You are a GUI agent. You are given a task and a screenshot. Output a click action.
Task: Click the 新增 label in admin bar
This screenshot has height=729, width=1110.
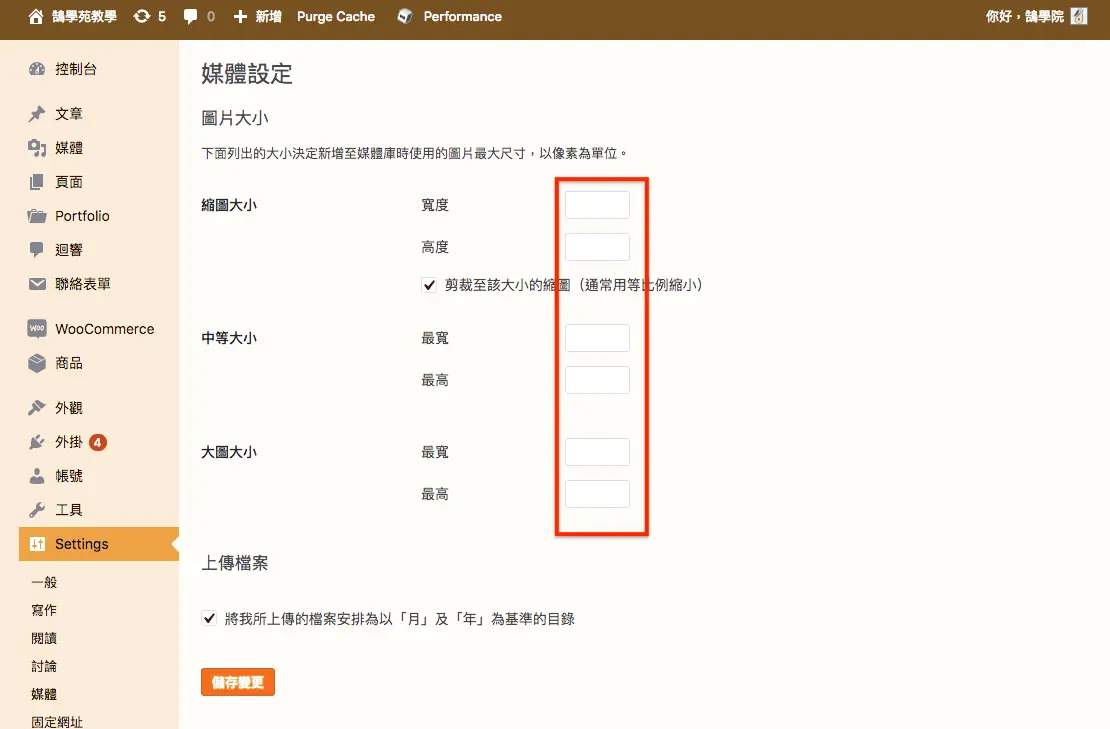(x=268, y=16)
